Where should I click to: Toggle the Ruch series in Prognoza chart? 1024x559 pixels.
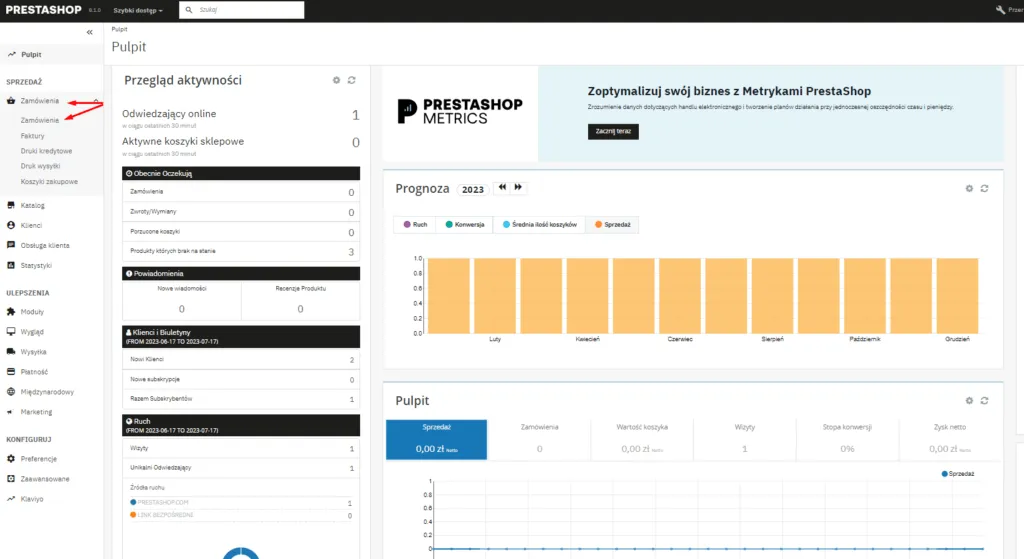[x=414, y=225]
